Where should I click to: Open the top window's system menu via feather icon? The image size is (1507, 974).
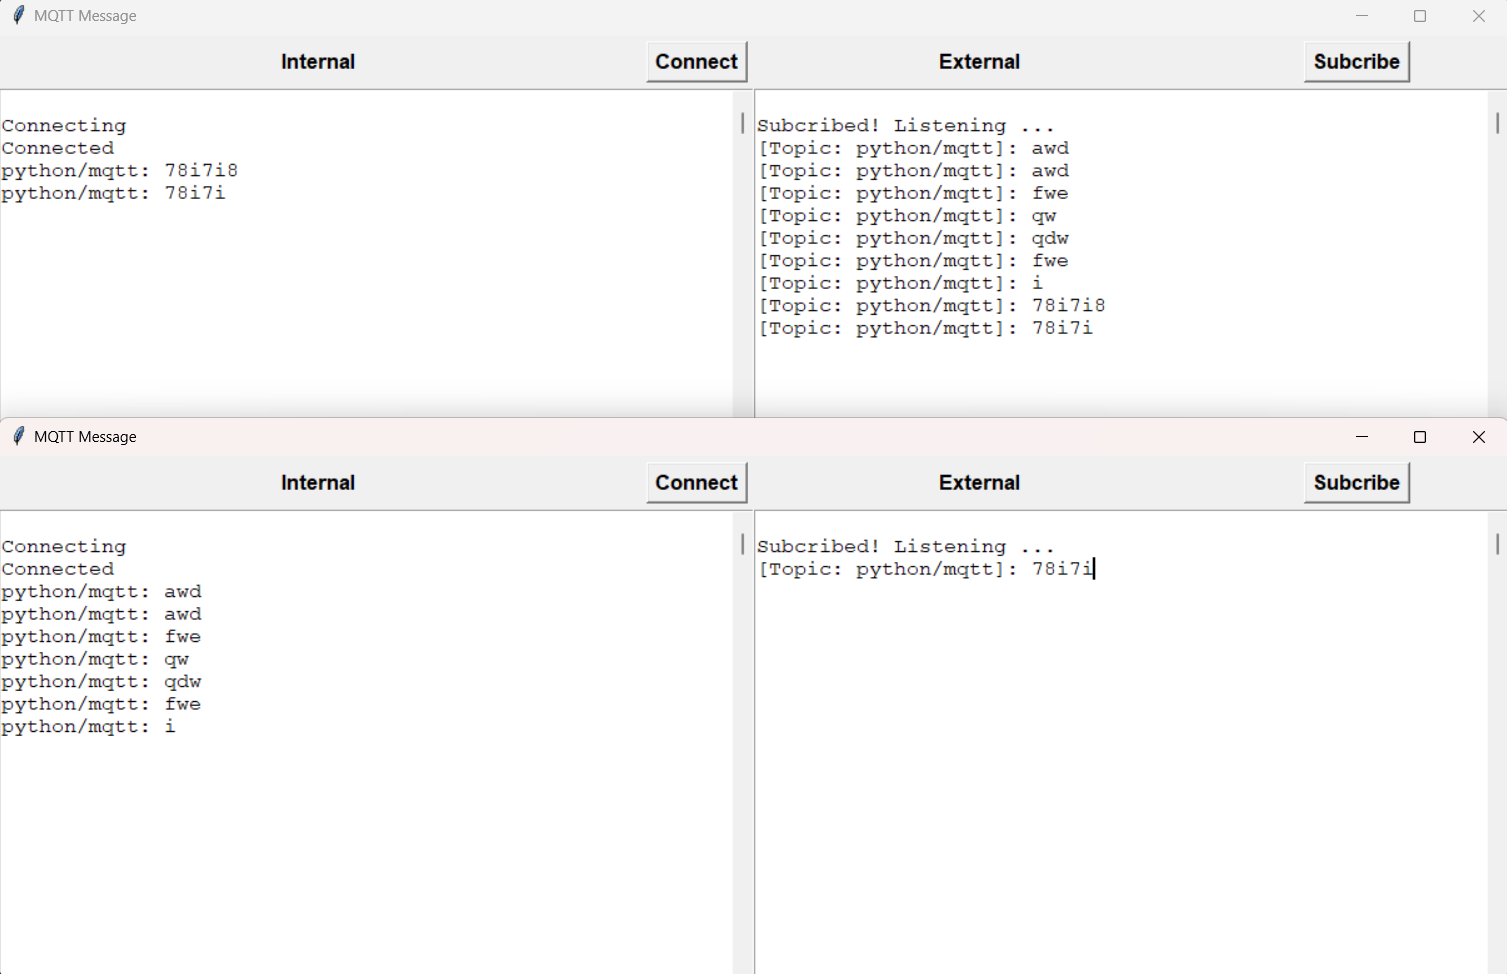(18, 15)
